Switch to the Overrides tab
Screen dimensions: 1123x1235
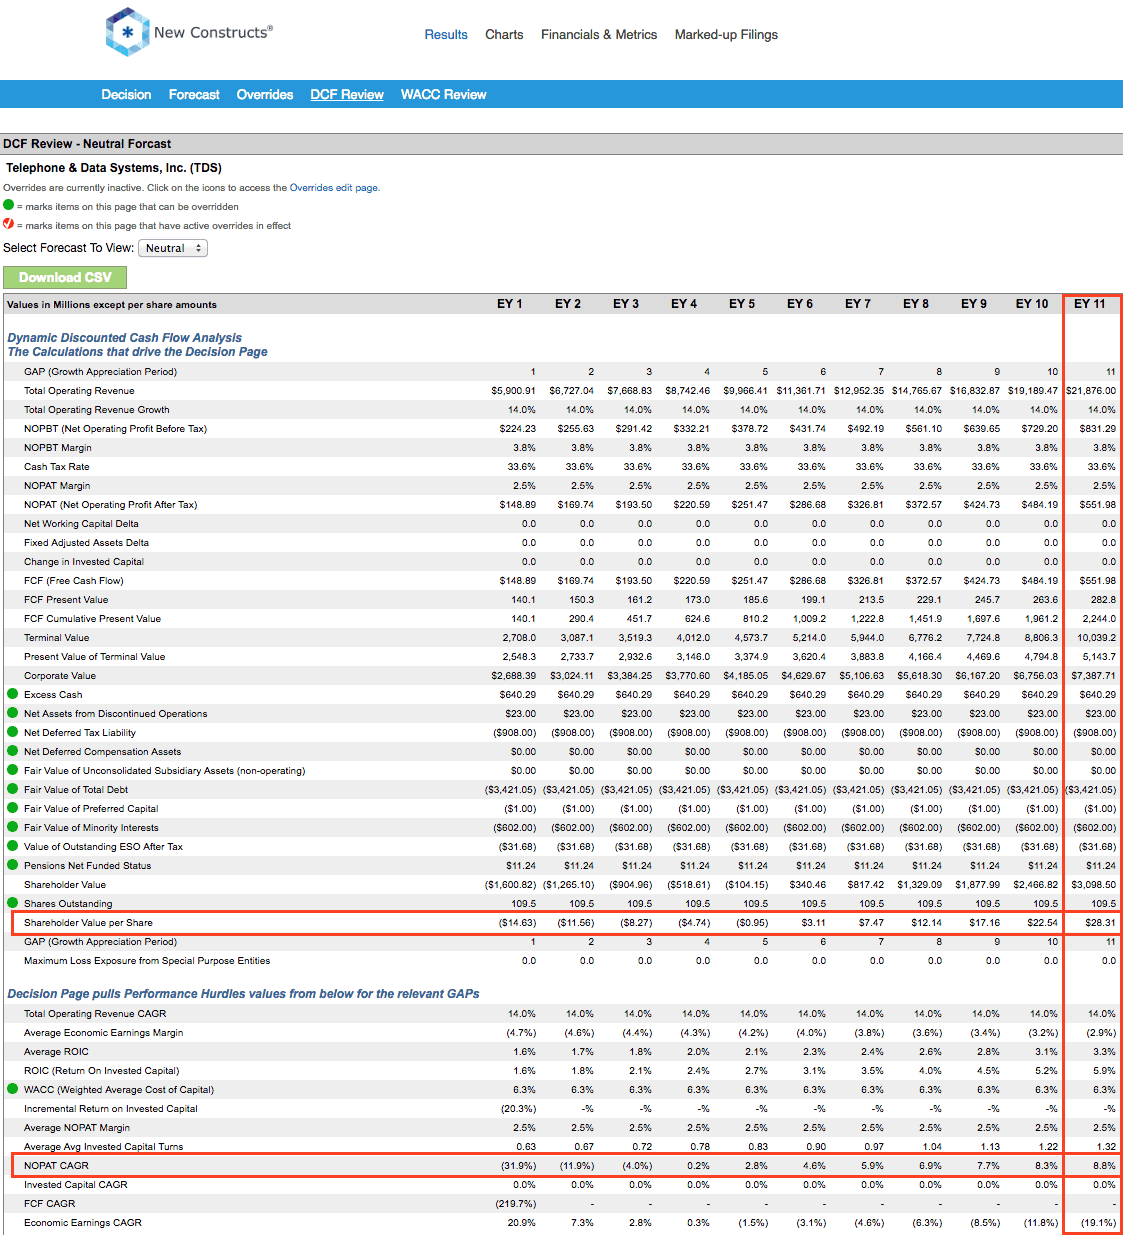[x=265, y=94]
